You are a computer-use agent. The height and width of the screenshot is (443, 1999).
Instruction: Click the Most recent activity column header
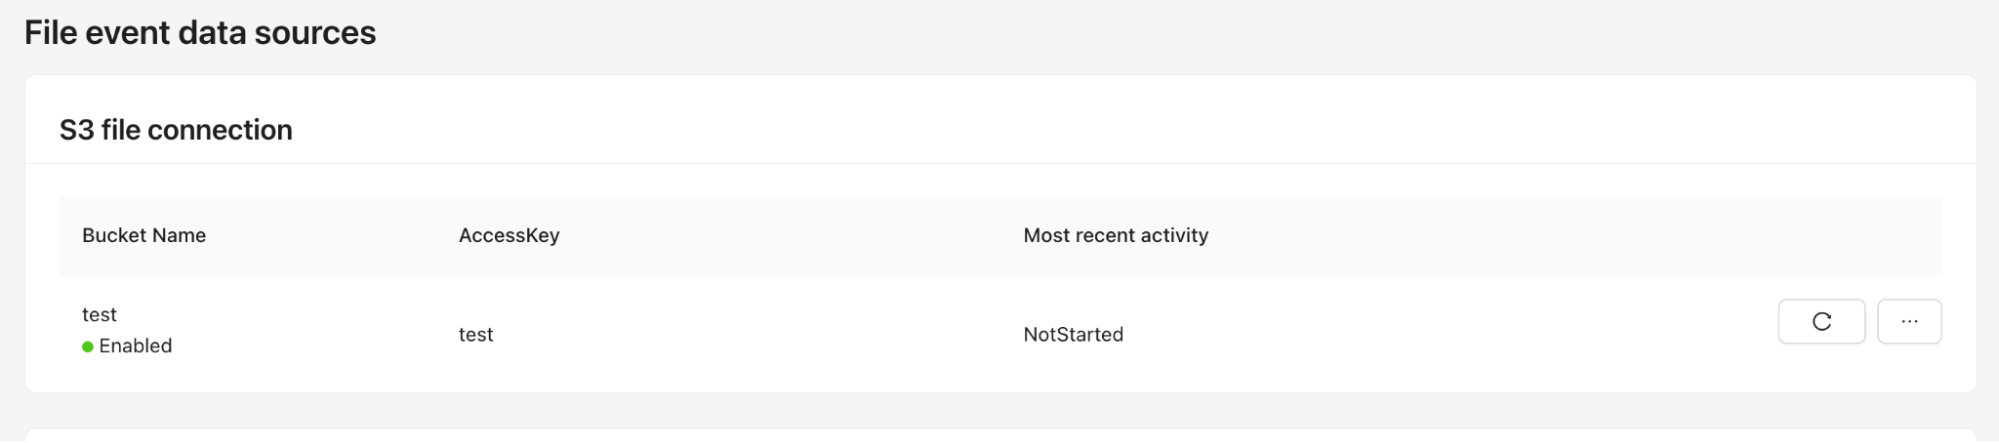click(x=1115, y=236)
